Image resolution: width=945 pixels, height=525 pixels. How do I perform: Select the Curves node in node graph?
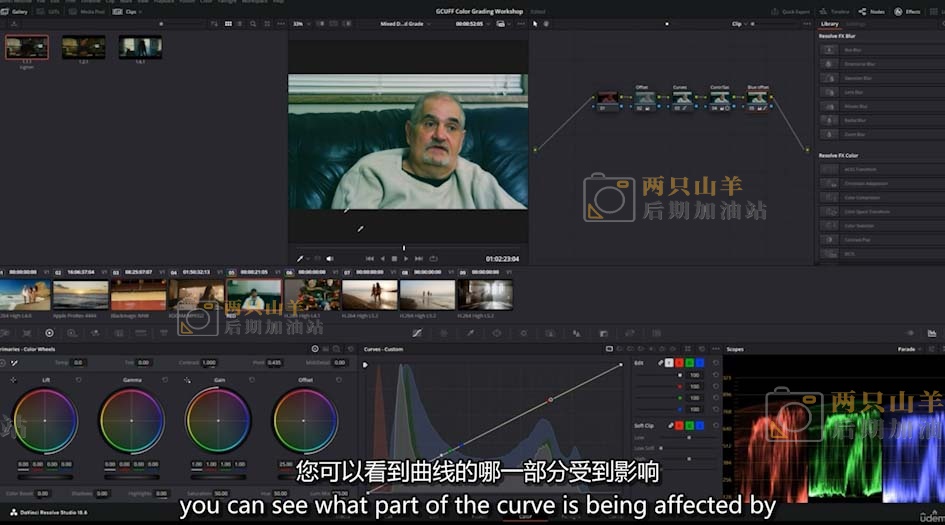pos(681,98)
